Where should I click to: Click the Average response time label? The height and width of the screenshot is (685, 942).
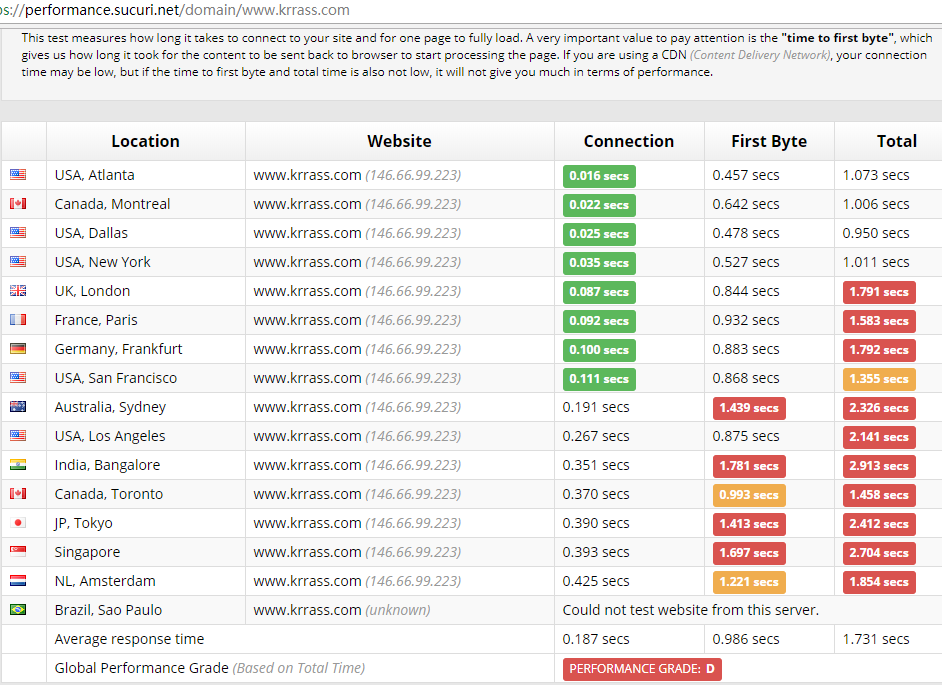(129, 639)
